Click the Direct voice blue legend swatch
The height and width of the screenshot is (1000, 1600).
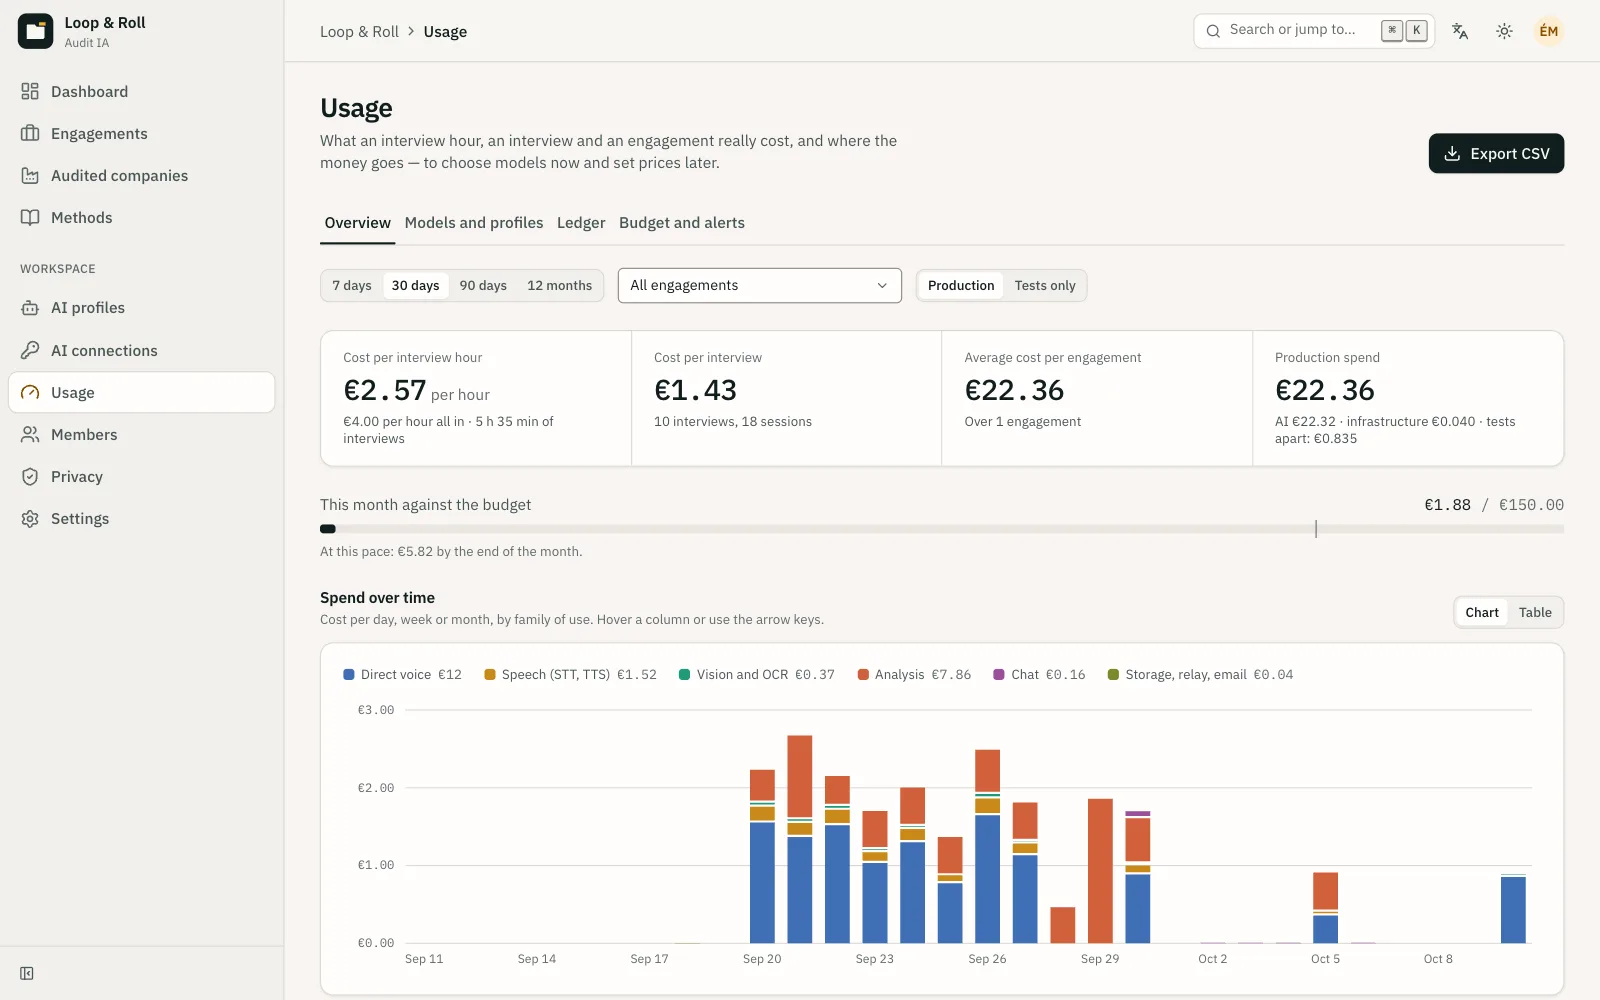(349, 675)
